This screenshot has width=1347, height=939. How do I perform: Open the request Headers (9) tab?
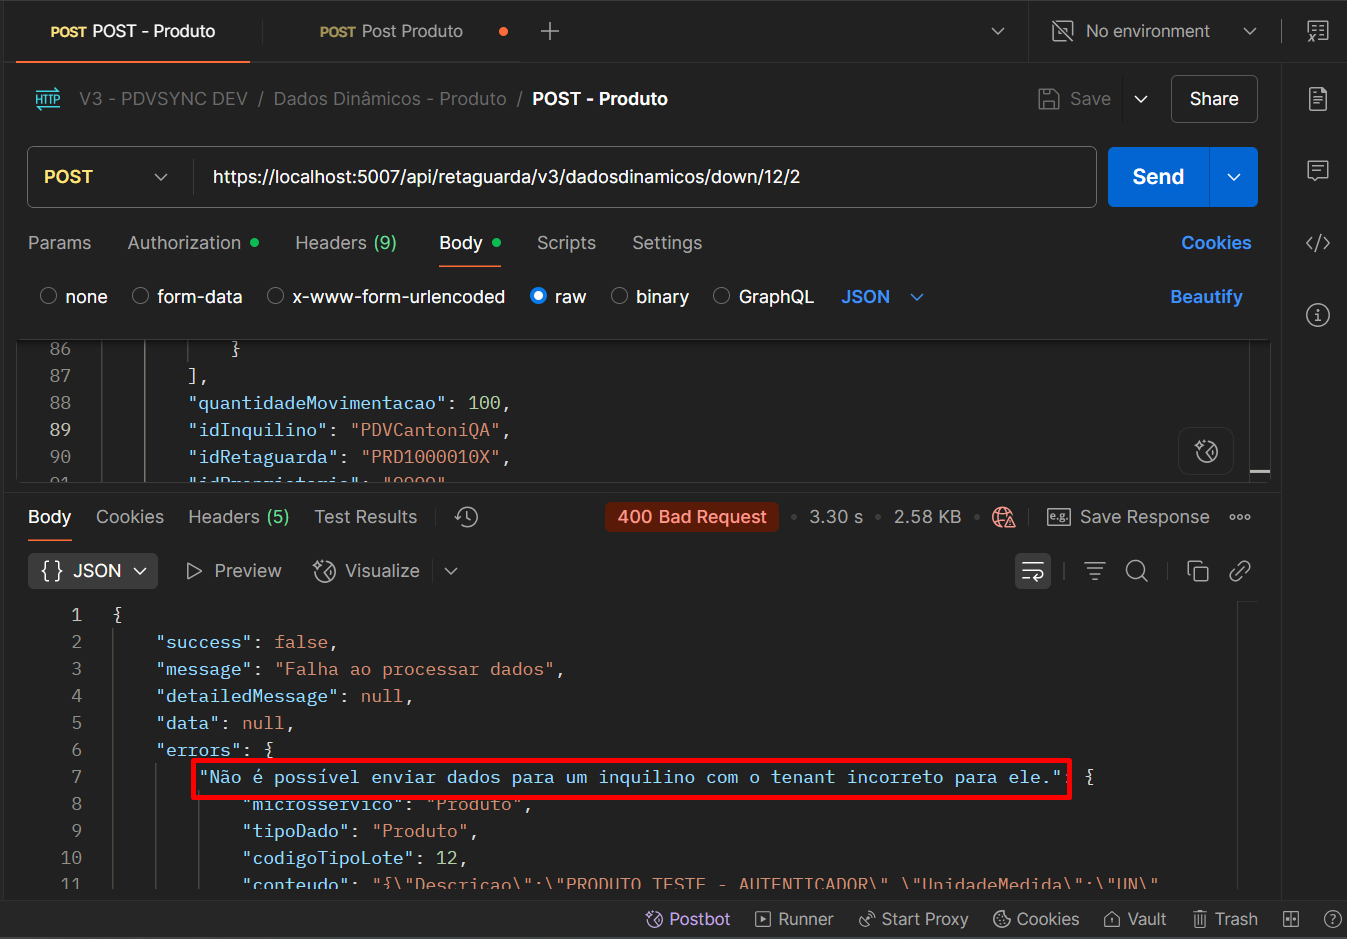[346, 243]
